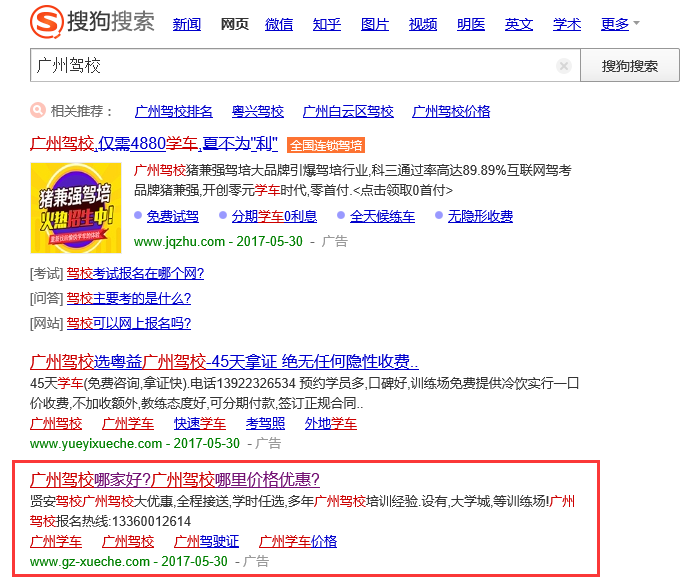Open 广州驾校 sublink under yueyixueche result
This screenshot has height=585, width=692.
(x=56, y=424)
